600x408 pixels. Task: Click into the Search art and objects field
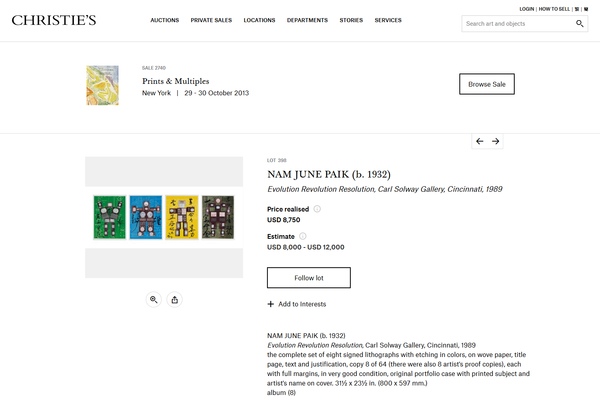click(517, 23)
